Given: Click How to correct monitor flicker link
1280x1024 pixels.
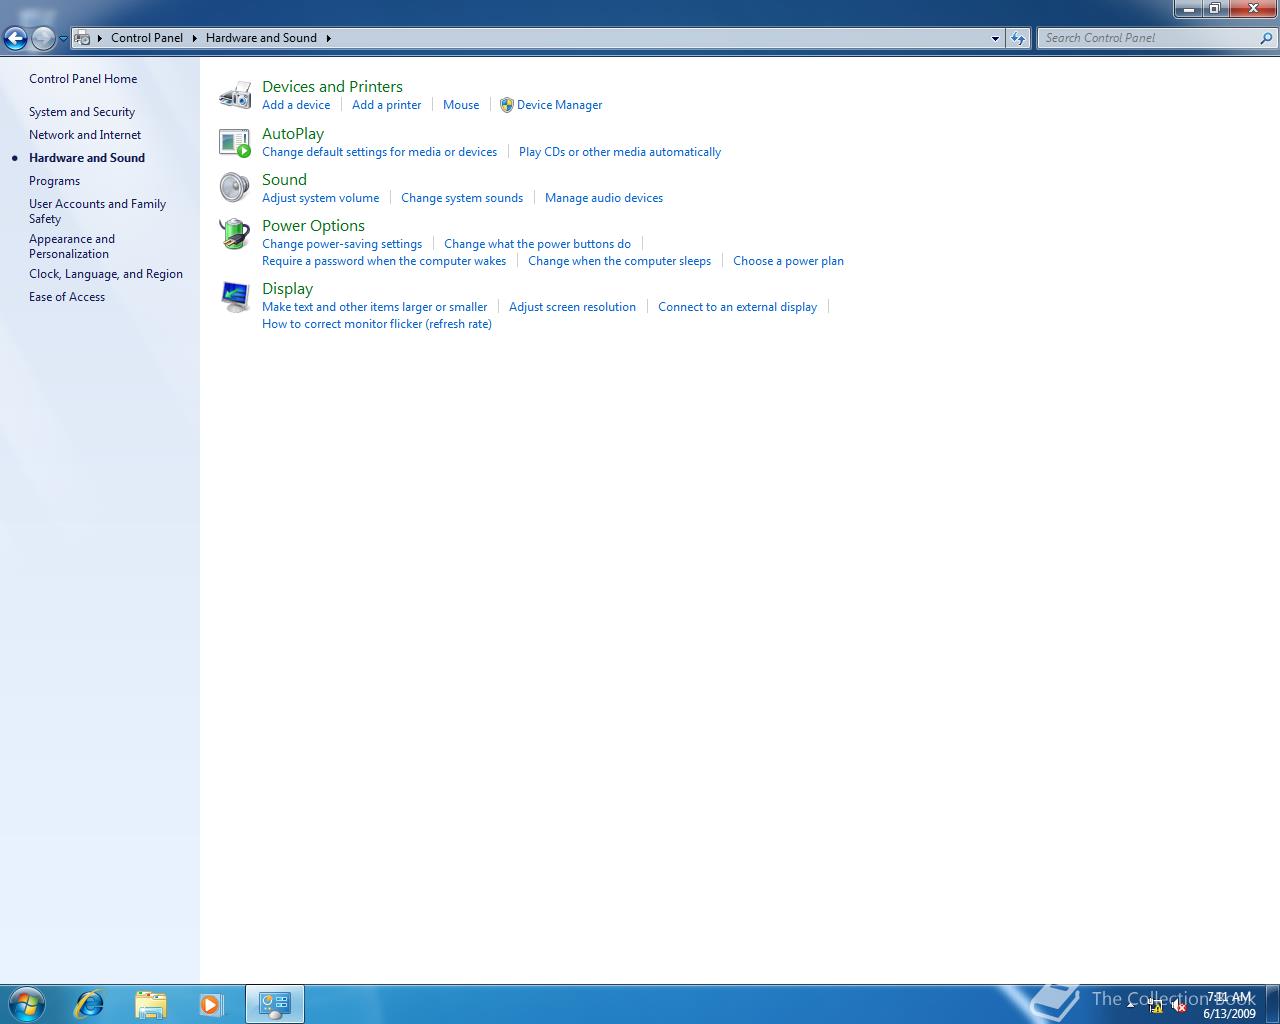Looking at the screenshot, I should click(x=377, y=324).
